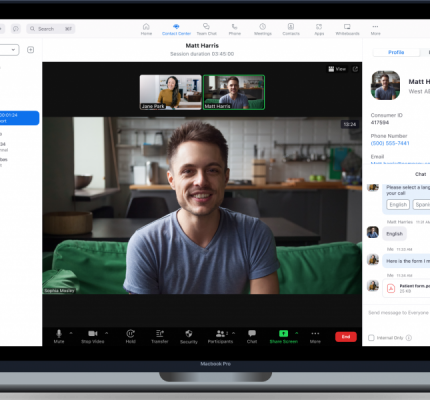Select Matt Harris video thumbnail
430x400 pixels.
click(x=234, y=92)
